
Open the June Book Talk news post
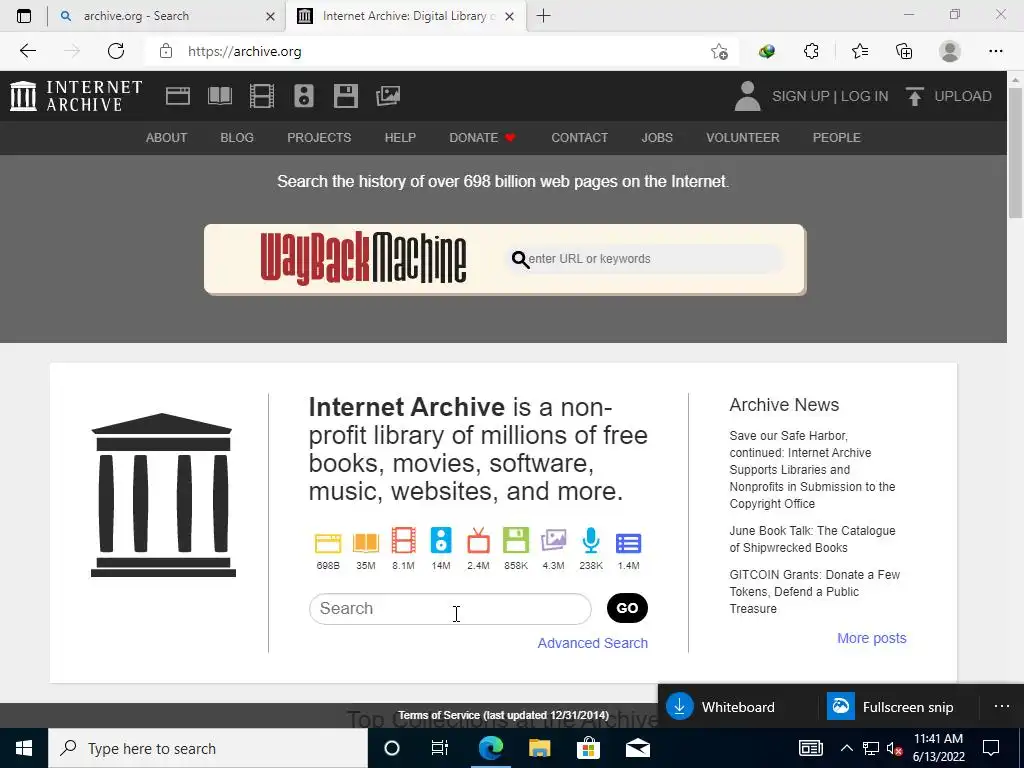click(x=812, y=539)
